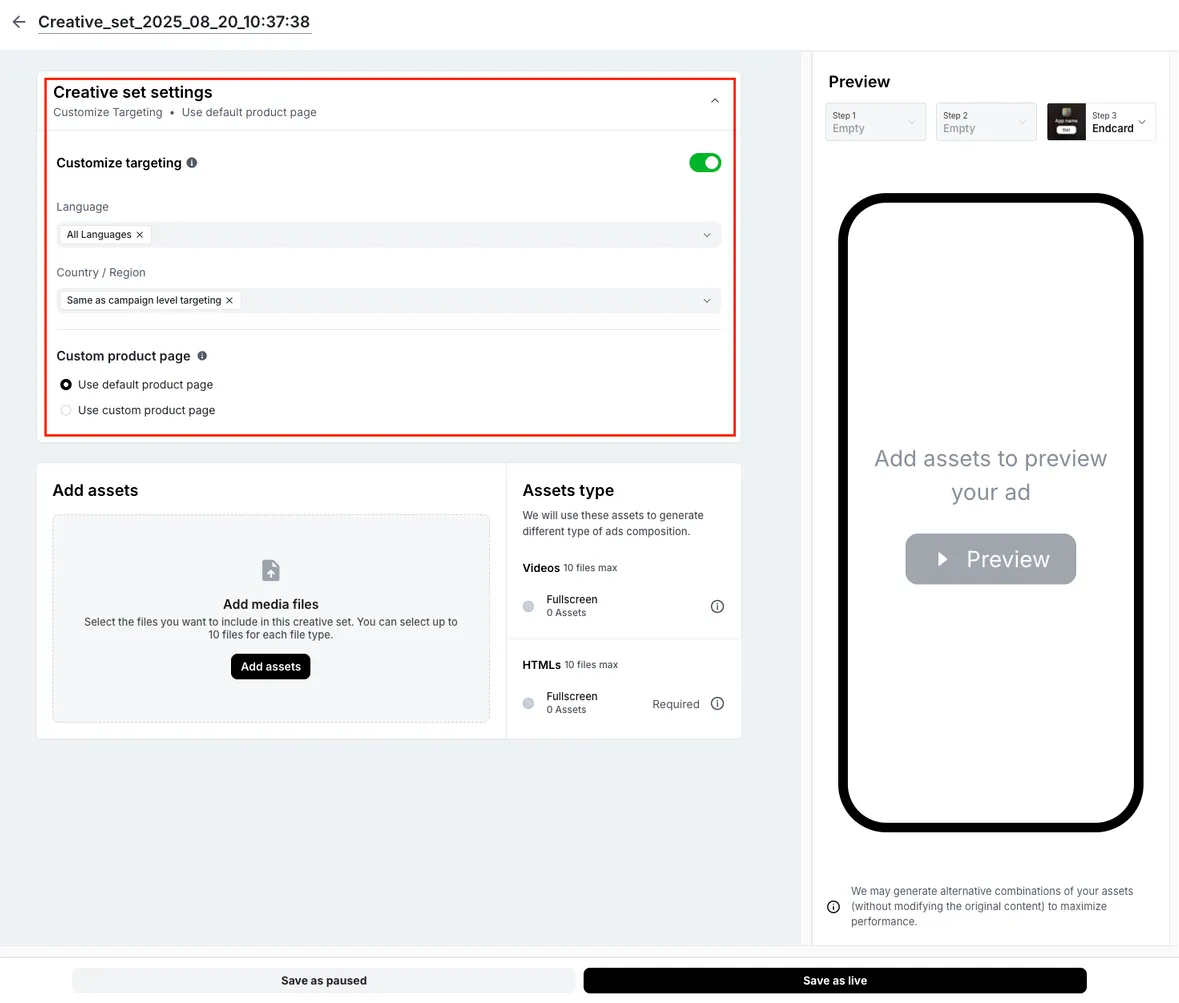This screenshot has width=1179, height=1003.
Task: Click the Preview play button on phone mockup
Action: (990, 559)
